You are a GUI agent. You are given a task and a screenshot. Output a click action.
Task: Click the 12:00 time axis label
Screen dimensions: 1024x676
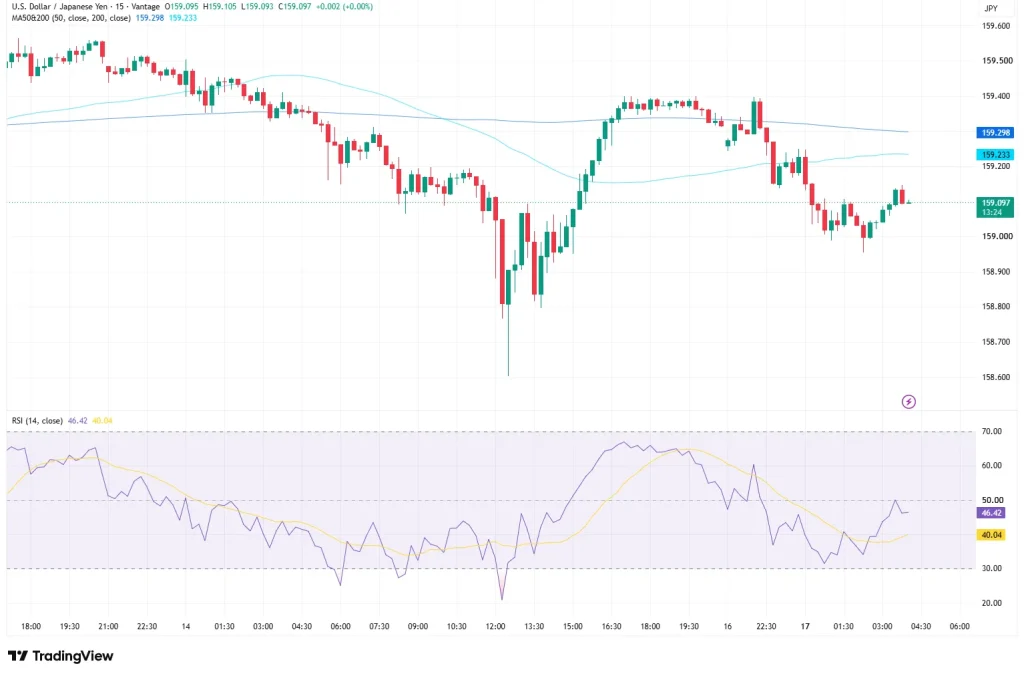(495, 626)
